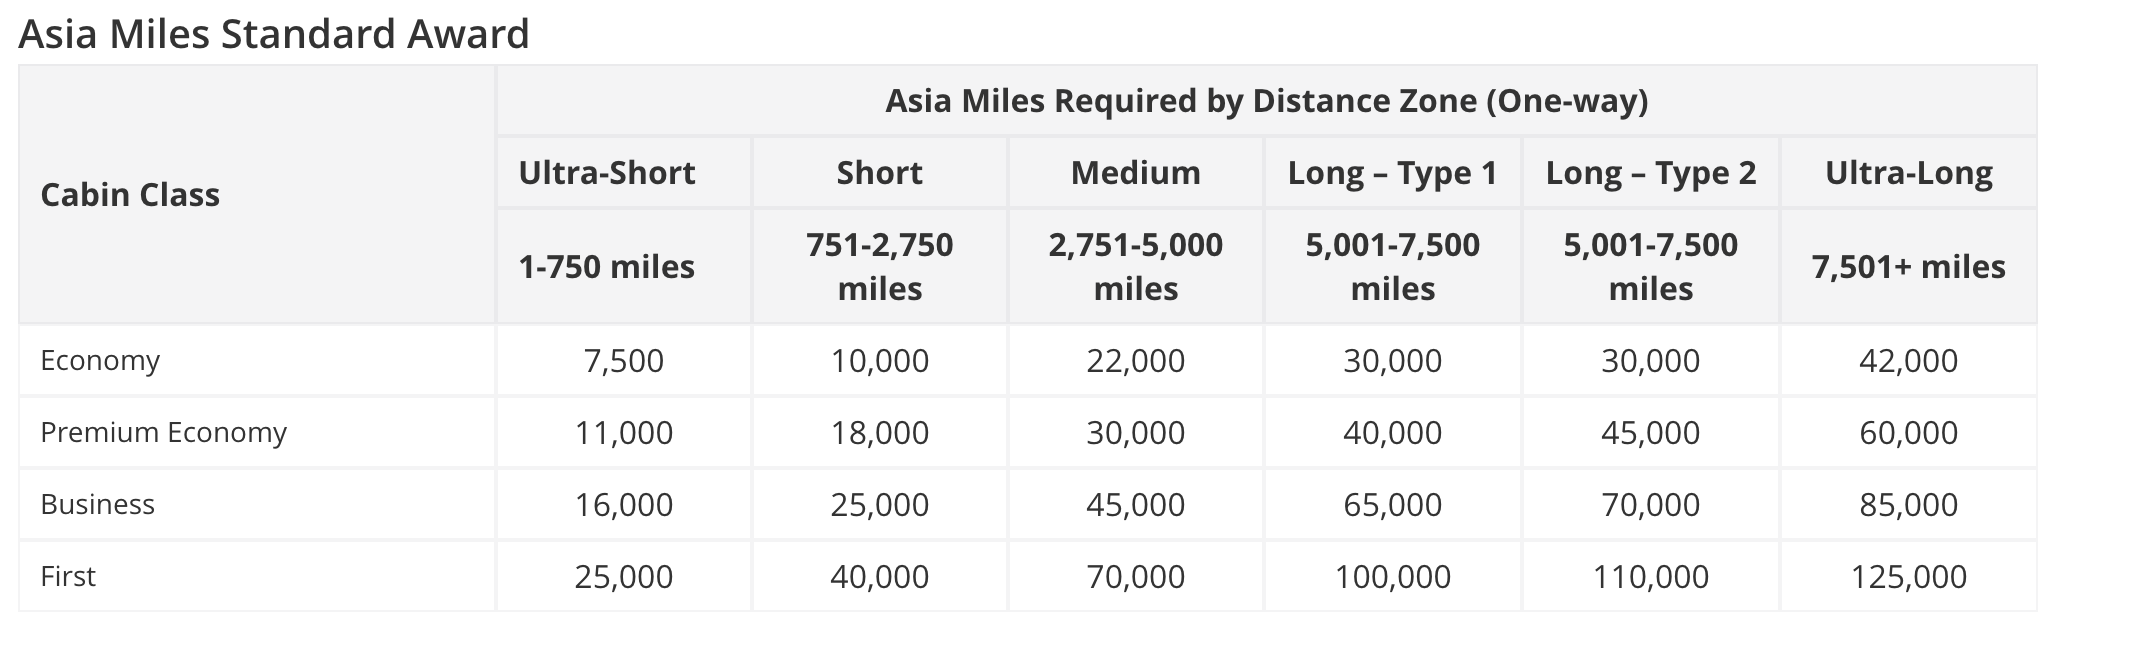Select the Medium distance zone header

pos(1135,173)
